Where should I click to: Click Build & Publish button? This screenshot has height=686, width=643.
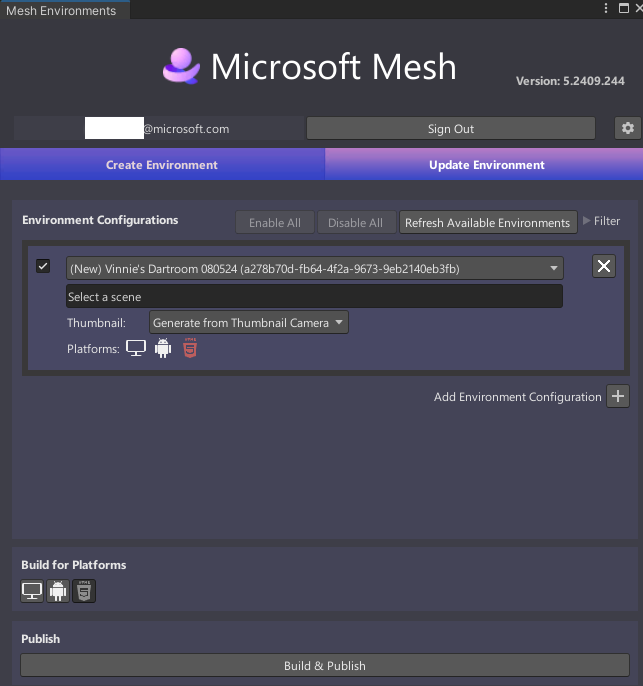point(325,665)
